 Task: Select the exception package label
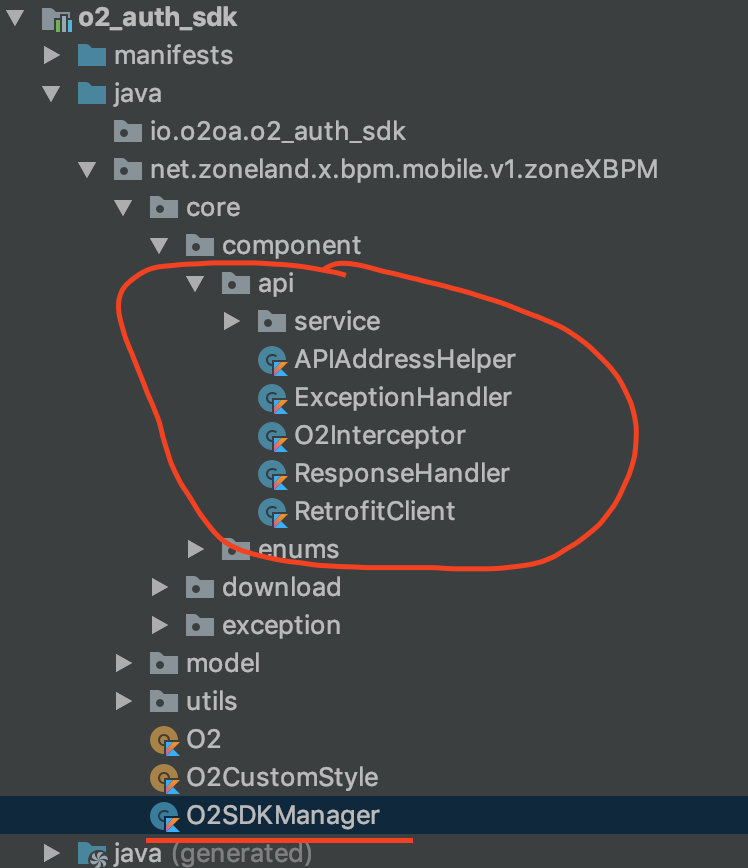click(281, 626)
